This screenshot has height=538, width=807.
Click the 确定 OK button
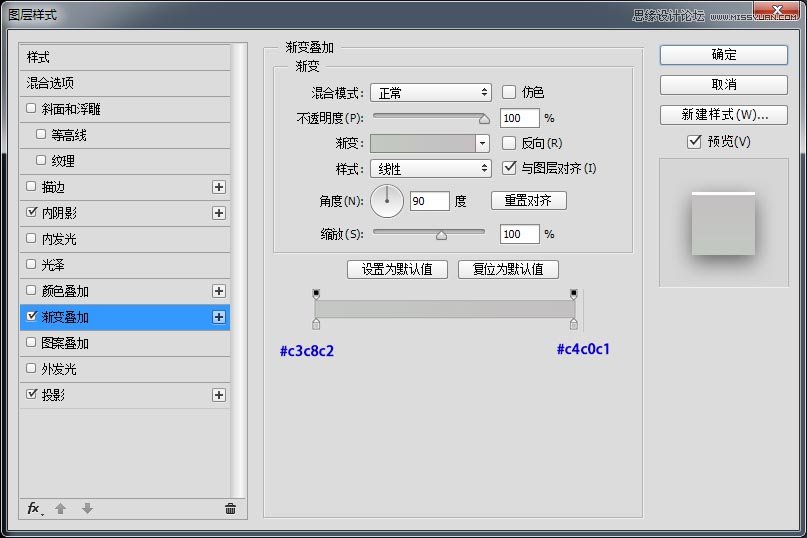(724, 55)
